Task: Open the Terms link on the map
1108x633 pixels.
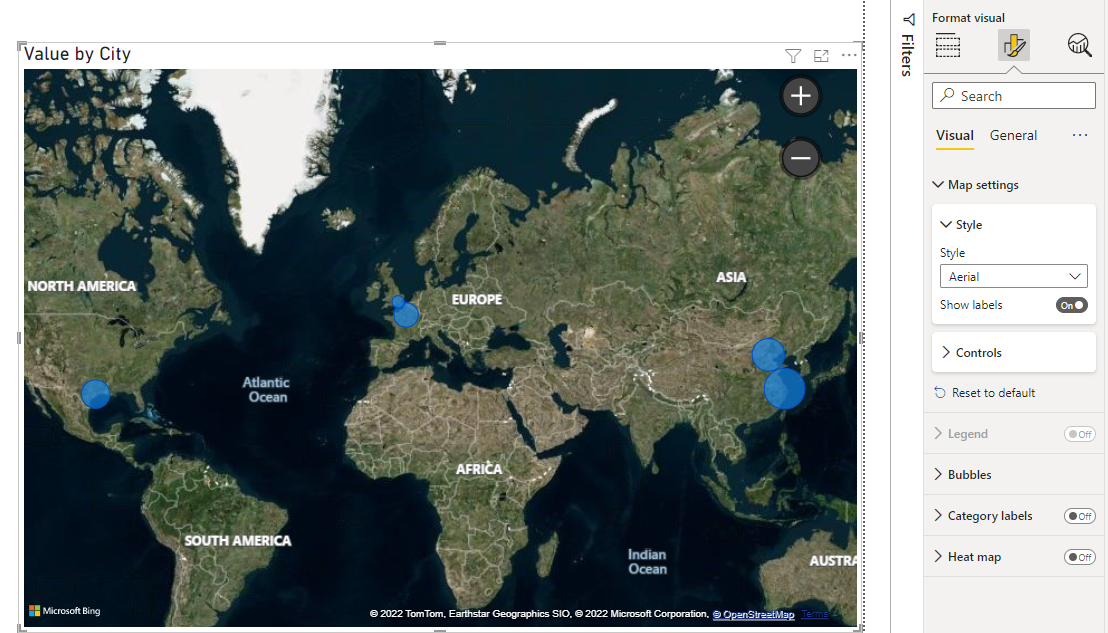Action: (814, 614)
